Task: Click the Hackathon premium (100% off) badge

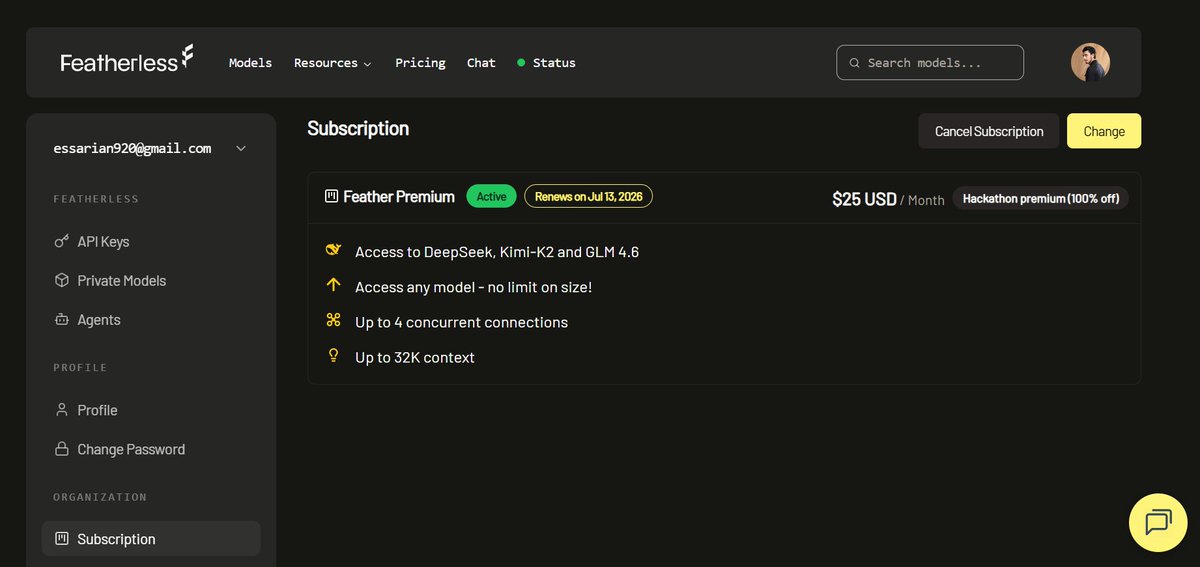Action: tap(1040, 198)
